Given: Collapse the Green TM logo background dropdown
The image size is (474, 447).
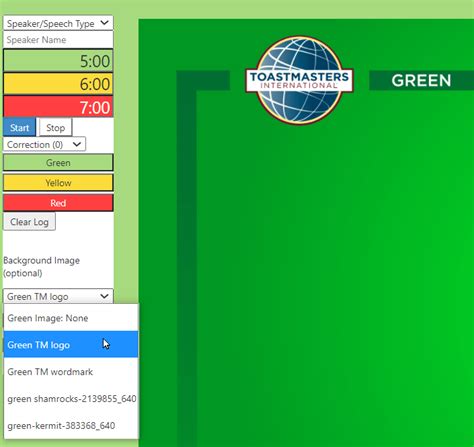Looking at the screenshot, I should [58, 296].
